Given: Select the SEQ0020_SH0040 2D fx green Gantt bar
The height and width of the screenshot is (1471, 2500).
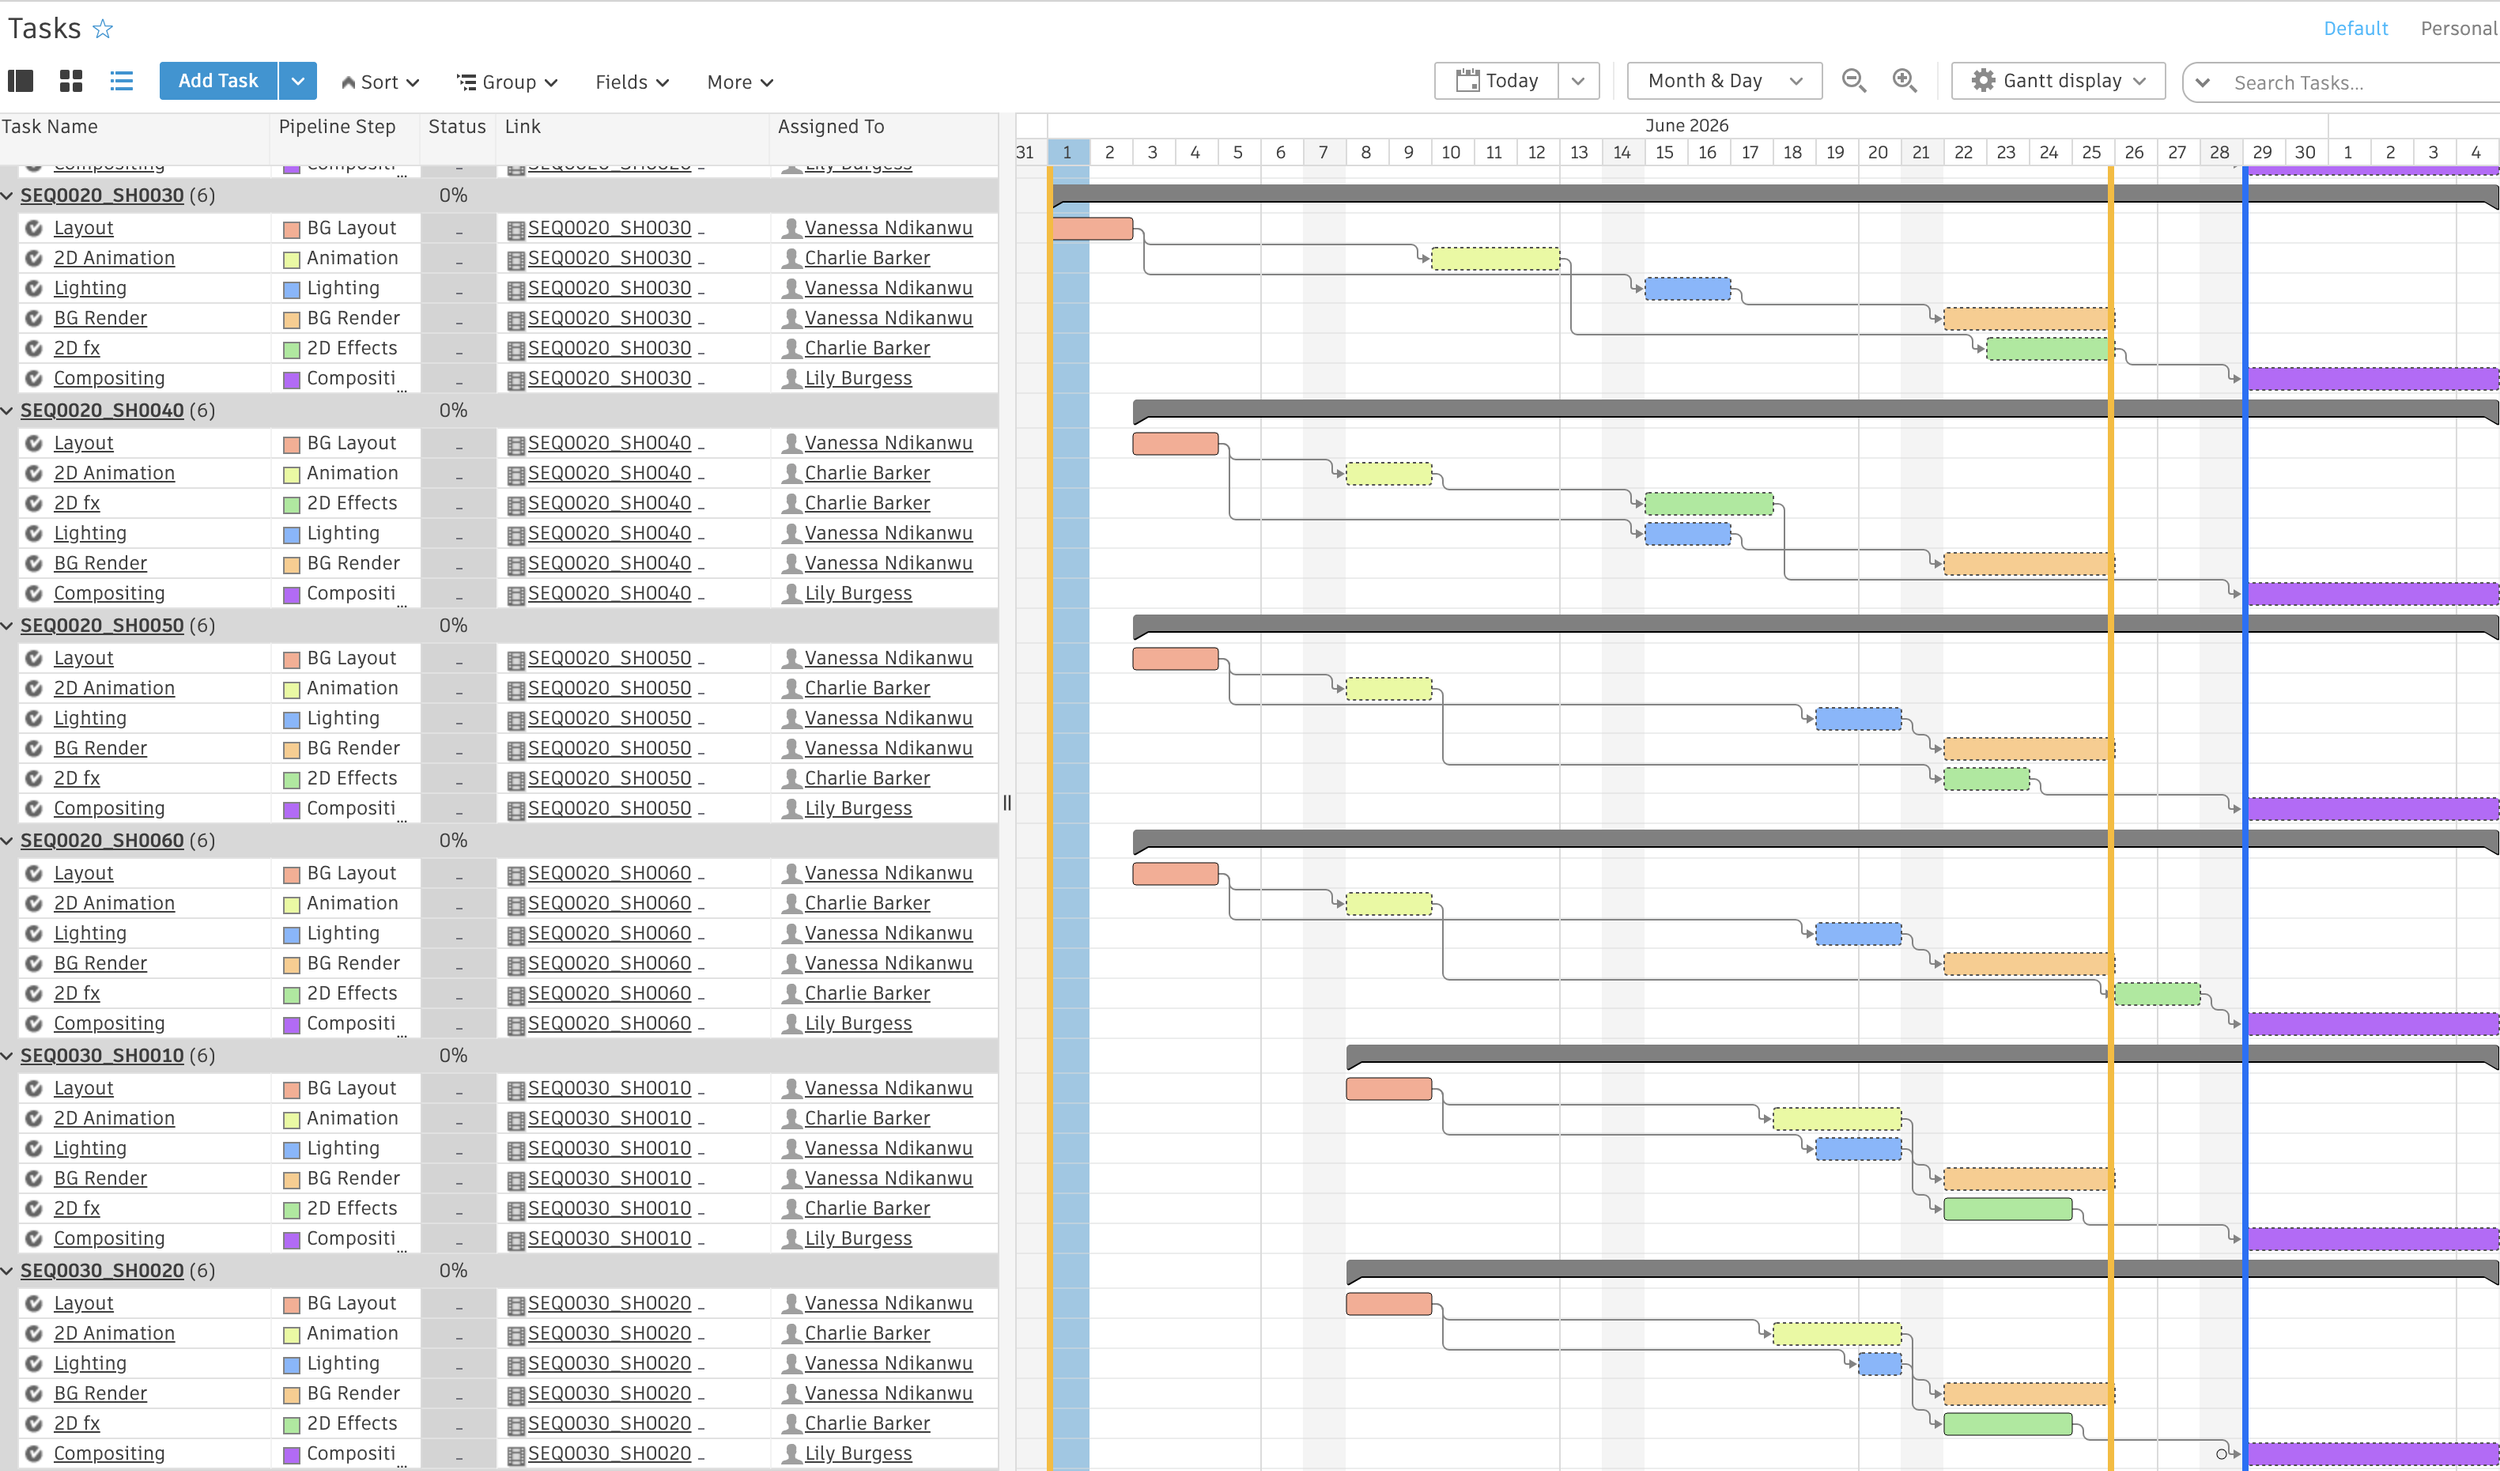Looking at the screenshot, I should [x=1709, y=503].
